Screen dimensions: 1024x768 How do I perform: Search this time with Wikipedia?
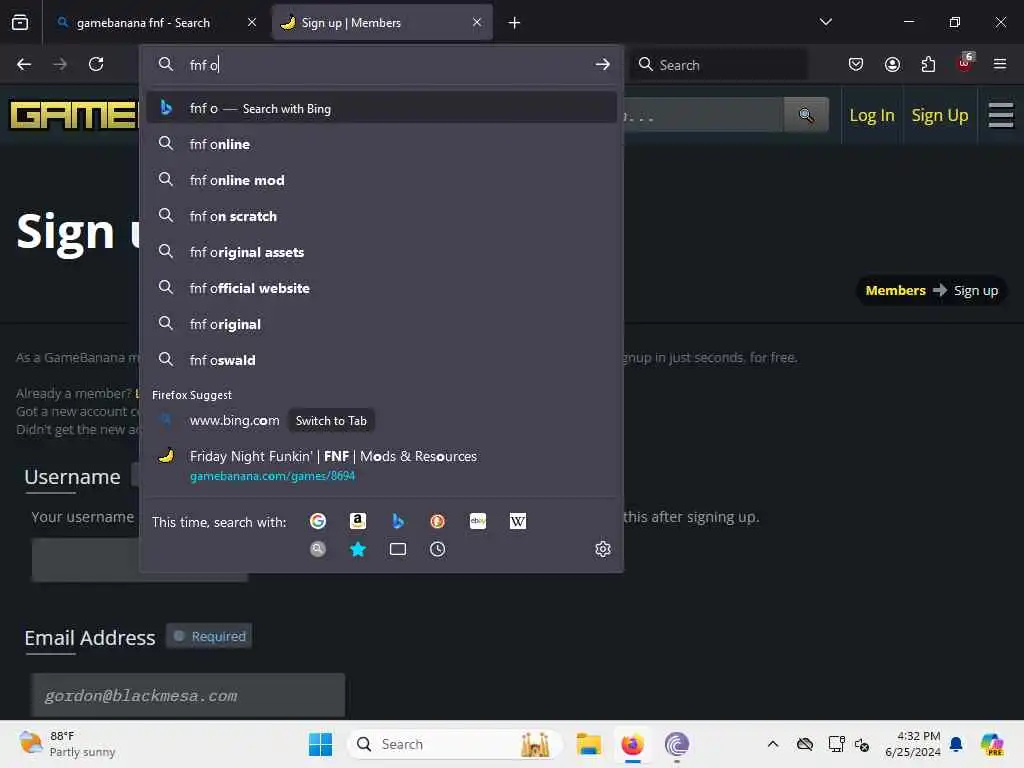(x=518, y=521)
